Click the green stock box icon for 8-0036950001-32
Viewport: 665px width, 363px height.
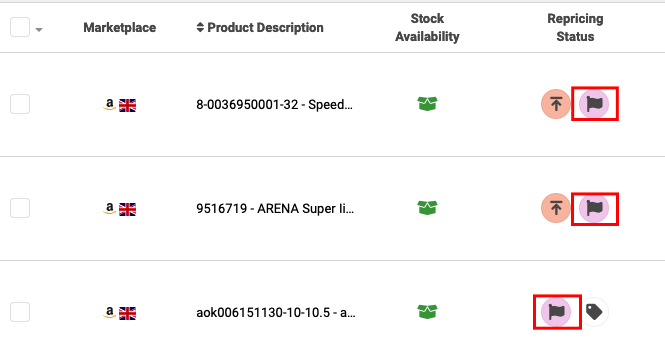click(x=427, y=103)
